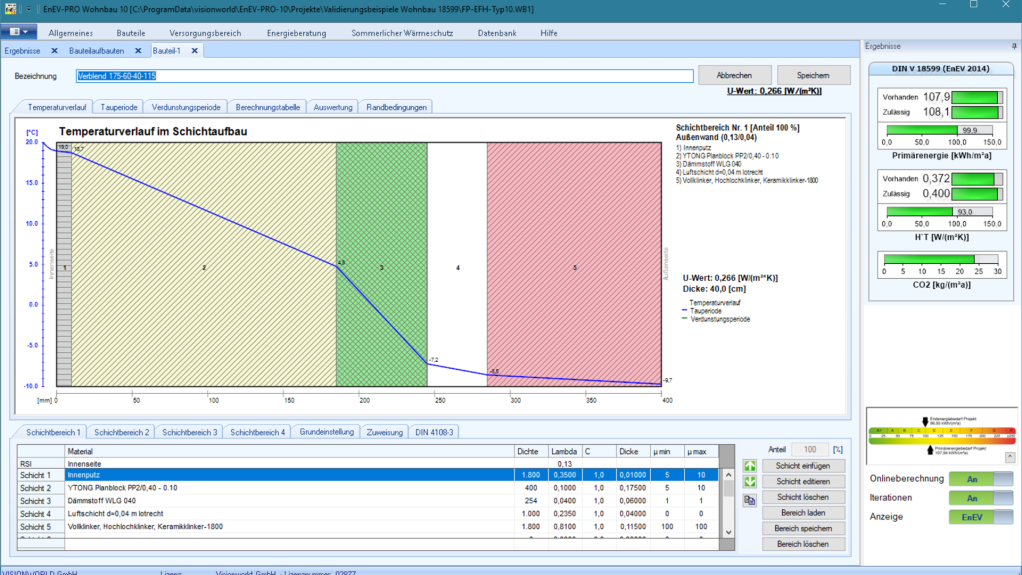Close the Bauteil-1 tab
The image size is (1022, 575).
coord(194,50)
